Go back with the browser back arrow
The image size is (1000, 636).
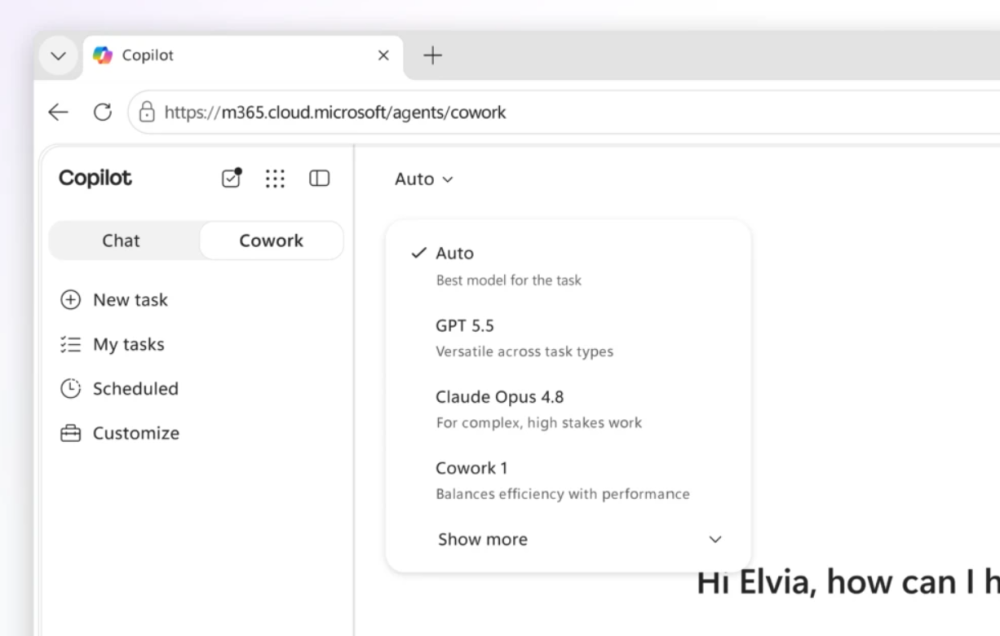tap(58, 112)
